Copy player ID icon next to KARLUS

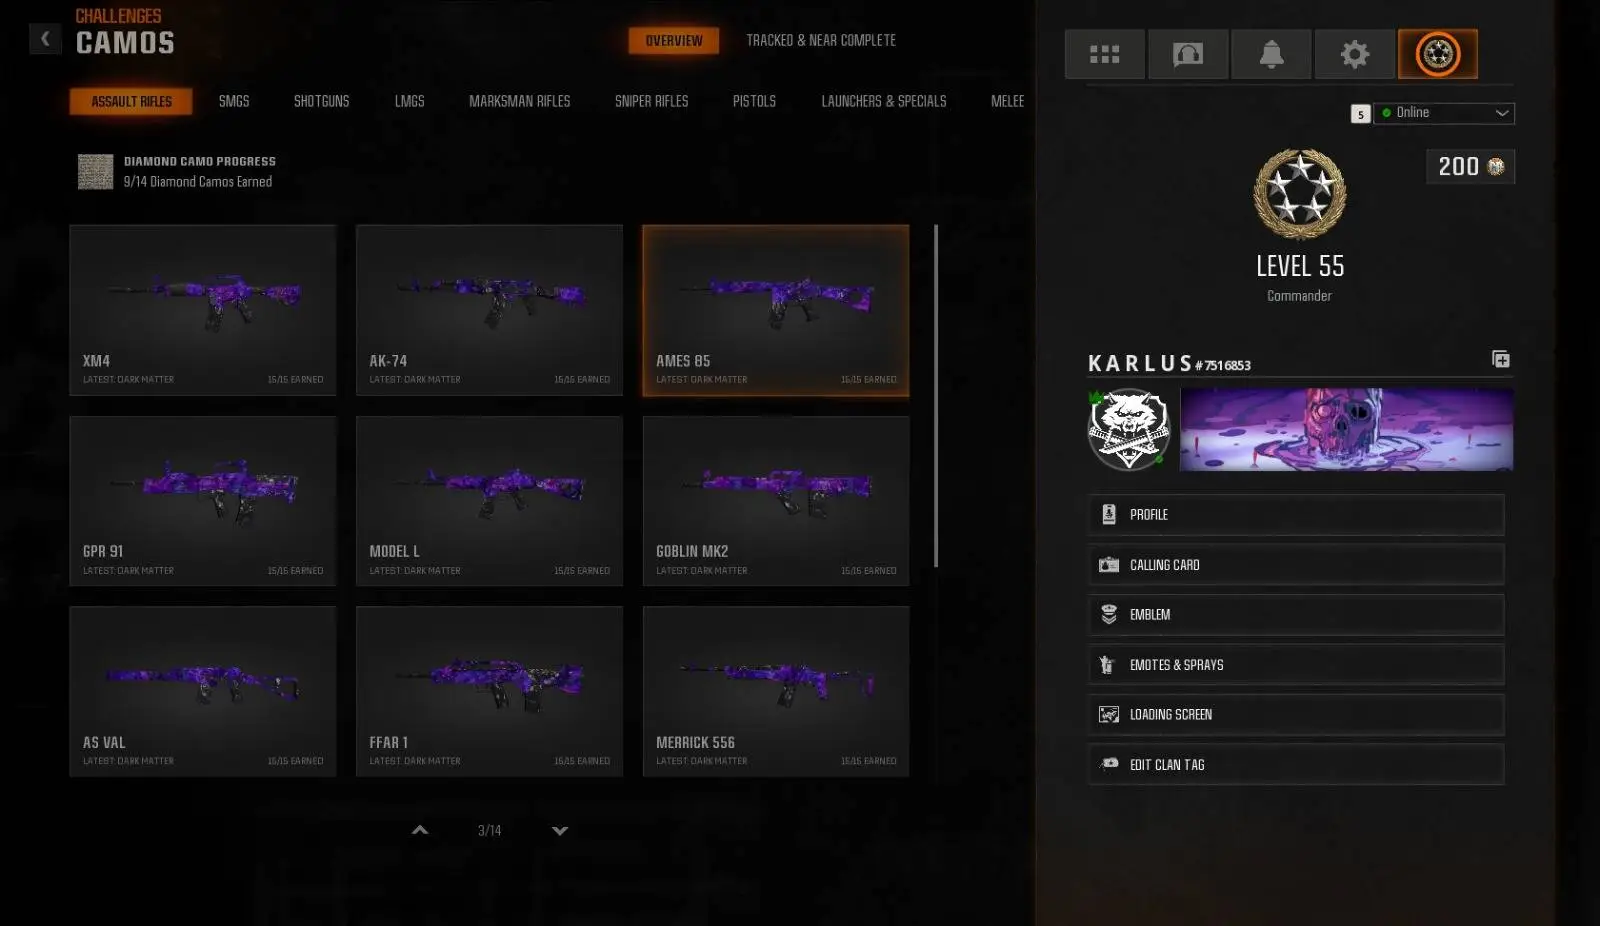(1501, 359)
